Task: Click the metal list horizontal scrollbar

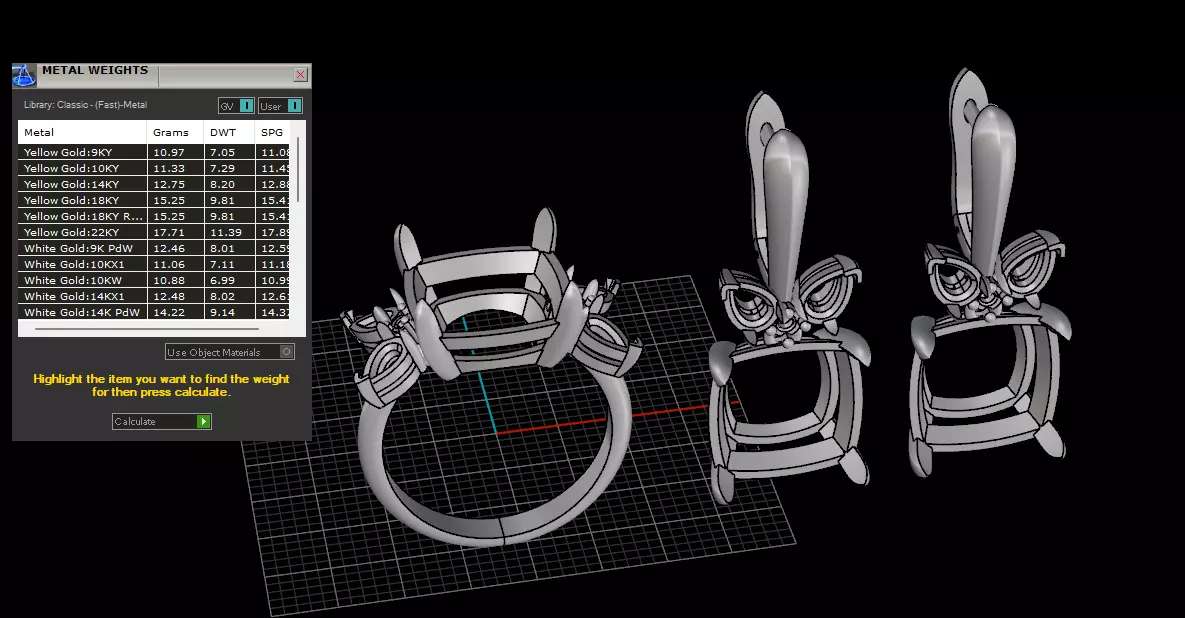Action: [x=147, y=329]
